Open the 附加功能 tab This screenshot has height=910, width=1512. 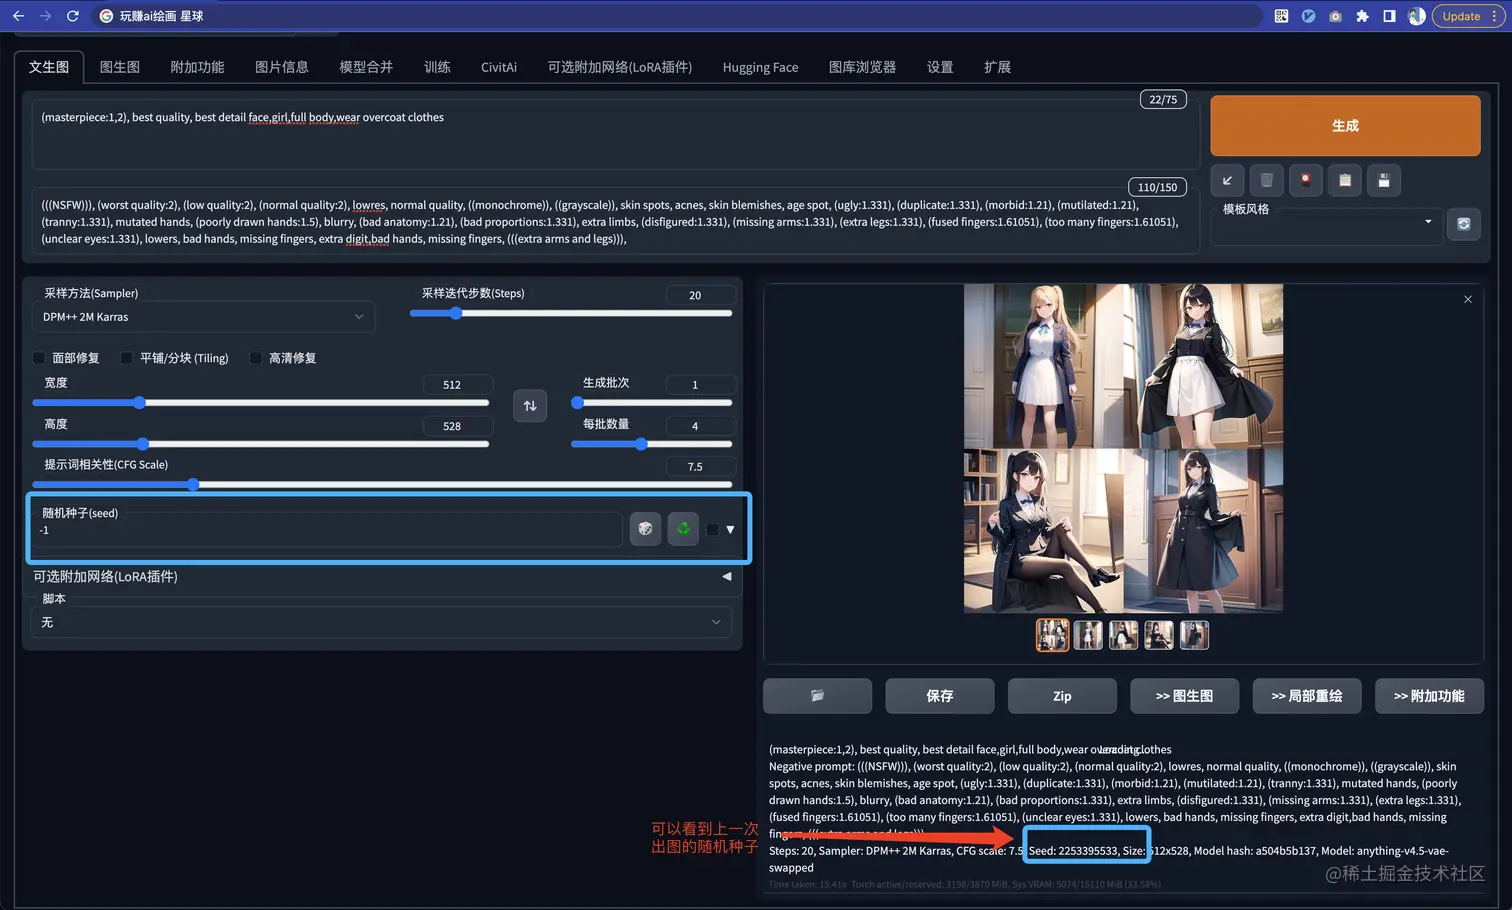pyautogui.click(x=197, y=67)
